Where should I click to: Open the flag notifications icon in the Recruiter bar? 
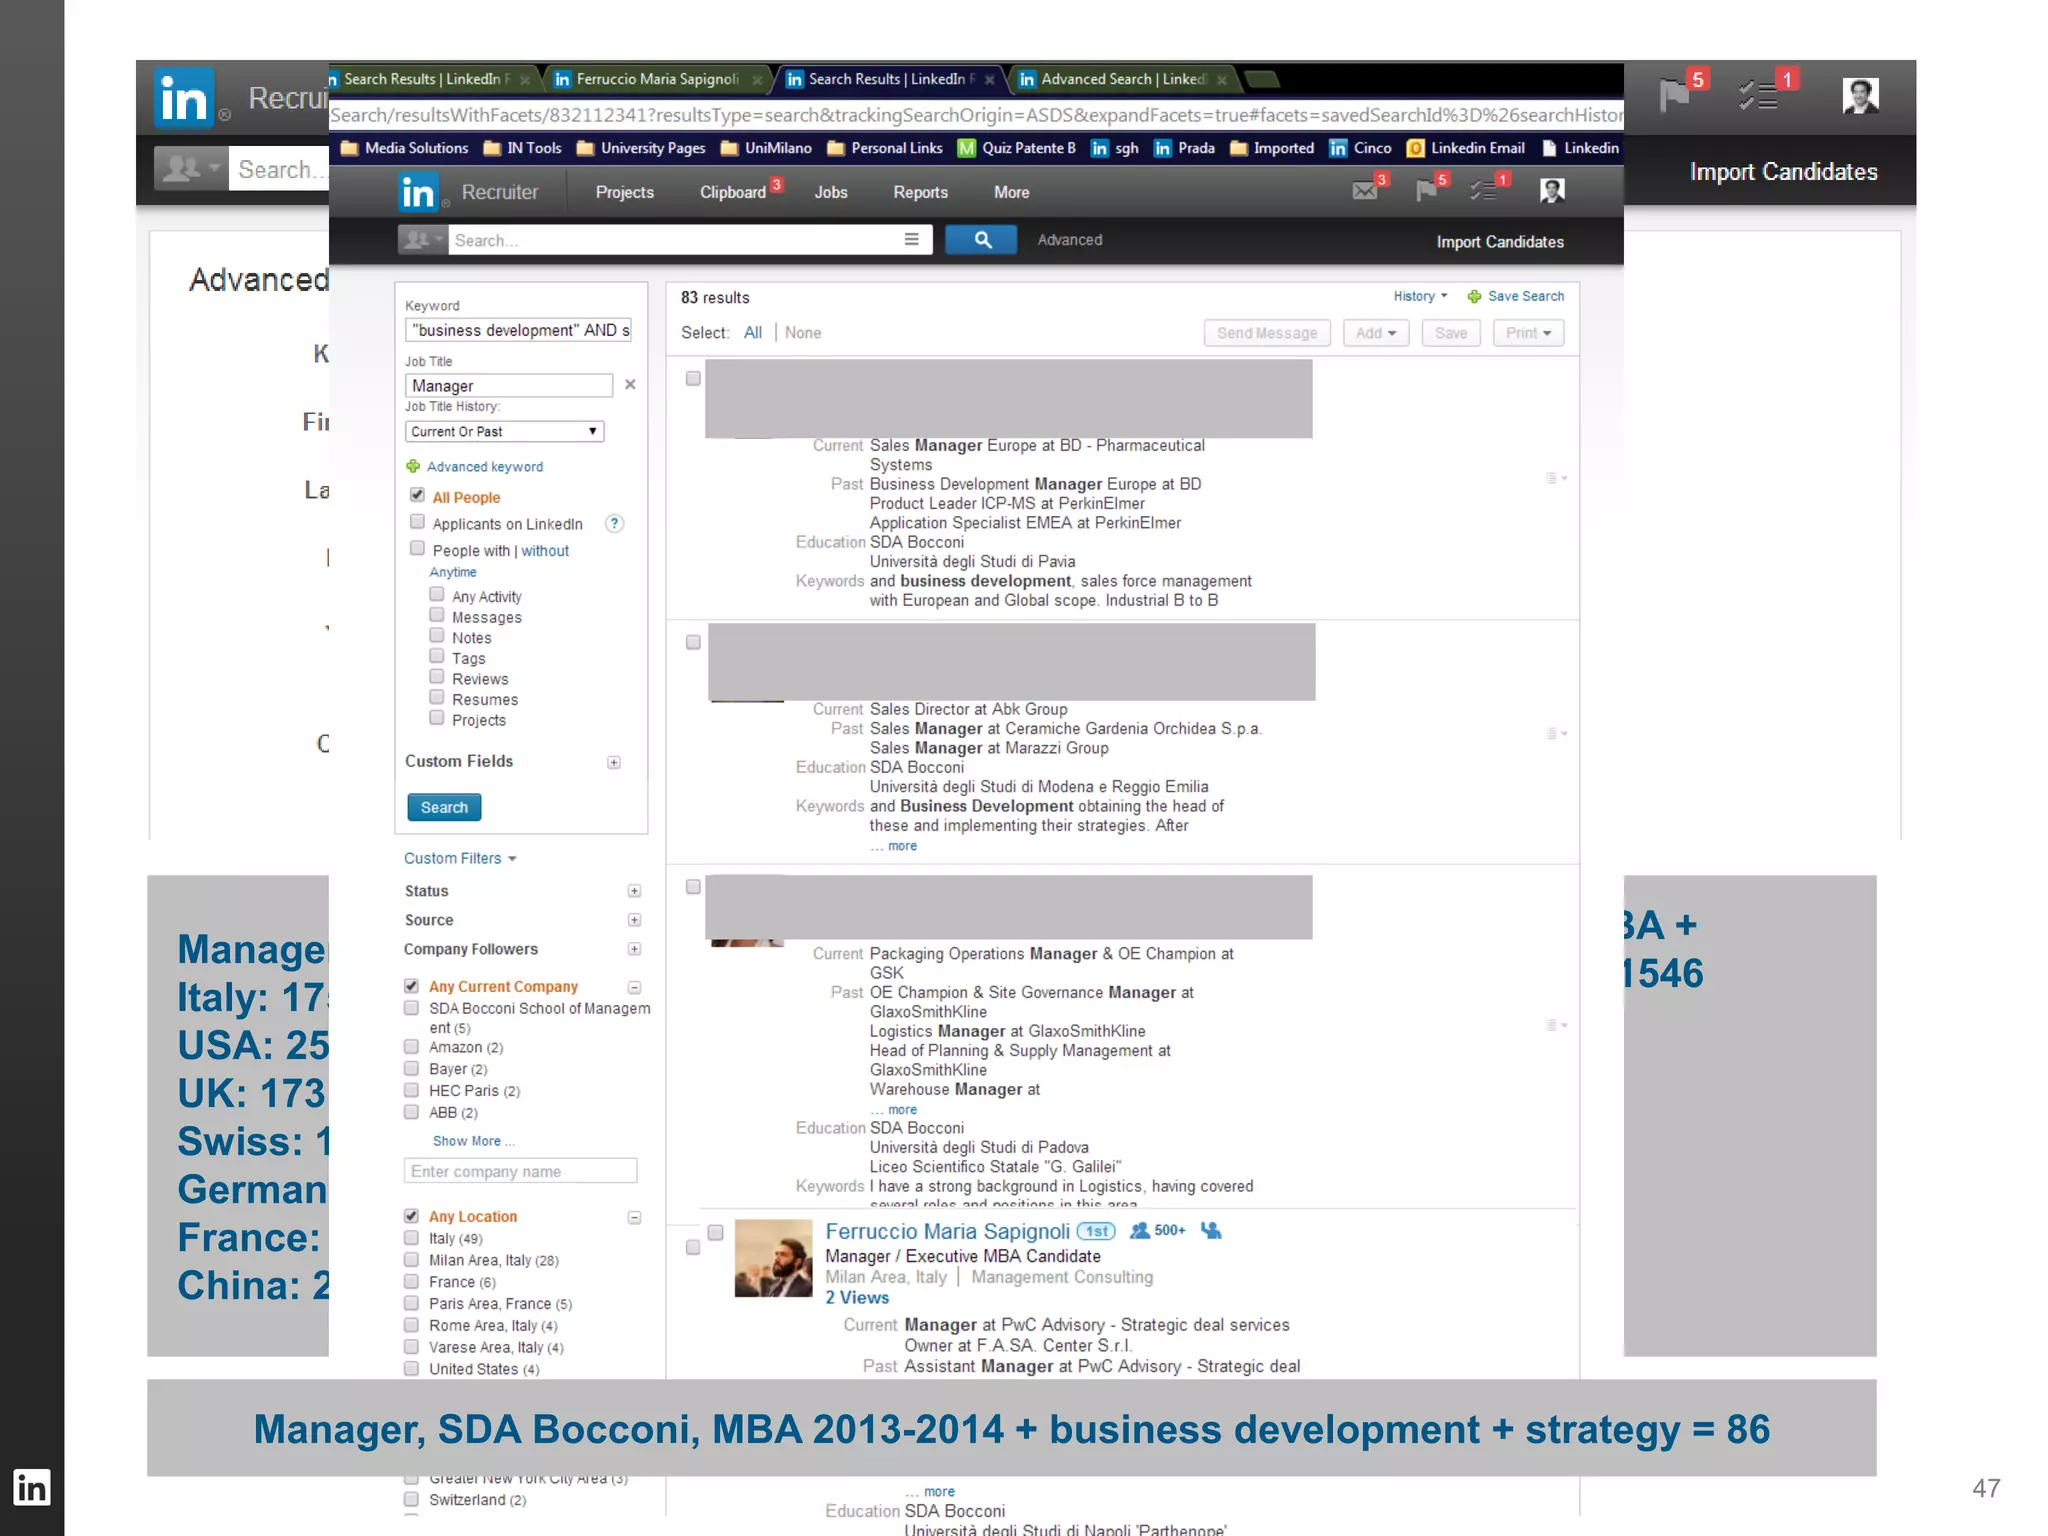pyautogui.click(x=1426, y=190)
